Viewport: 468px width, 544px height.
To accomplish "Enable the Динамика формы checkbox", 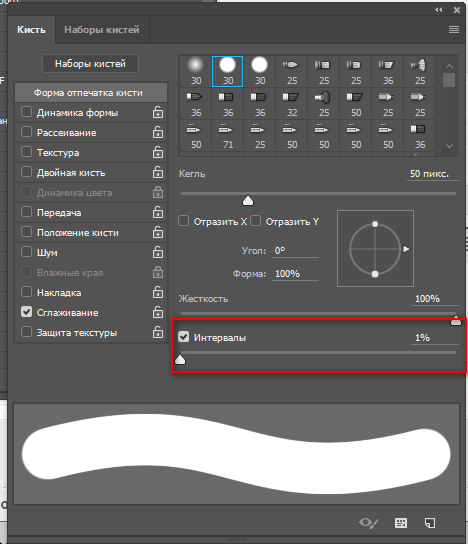I will (x=26, y=112).
